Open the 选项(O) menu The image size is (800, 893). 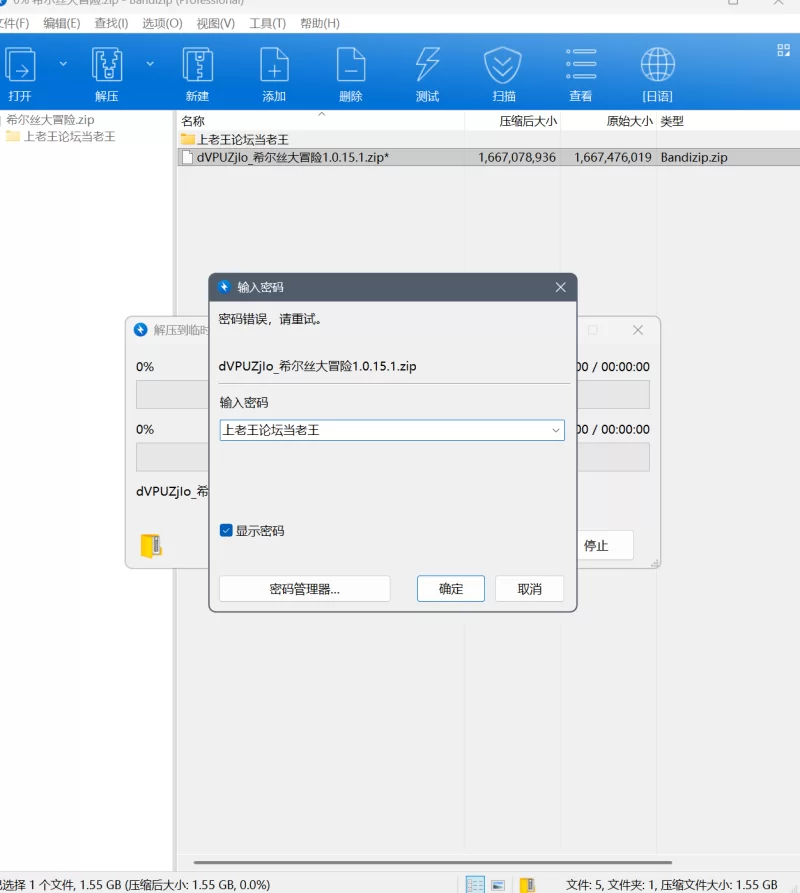(x=162, y=23)
